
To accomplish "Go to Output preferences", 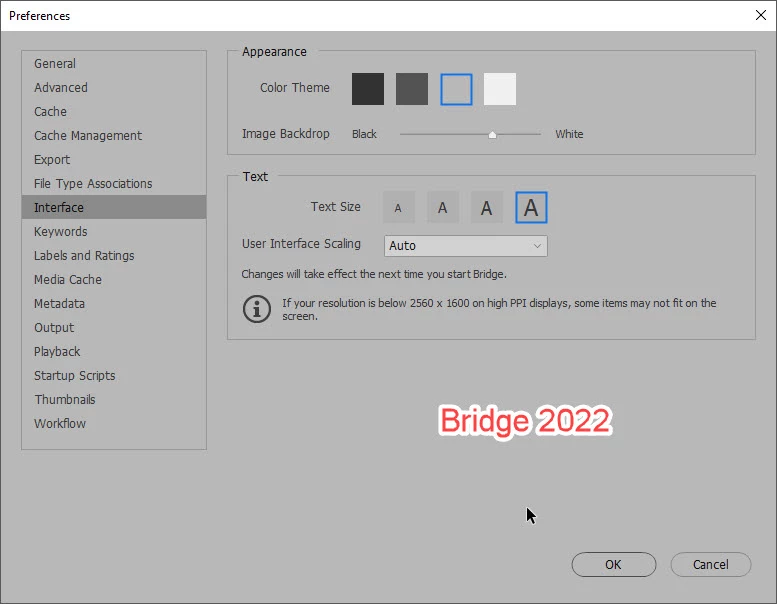I will coord(114,328).
